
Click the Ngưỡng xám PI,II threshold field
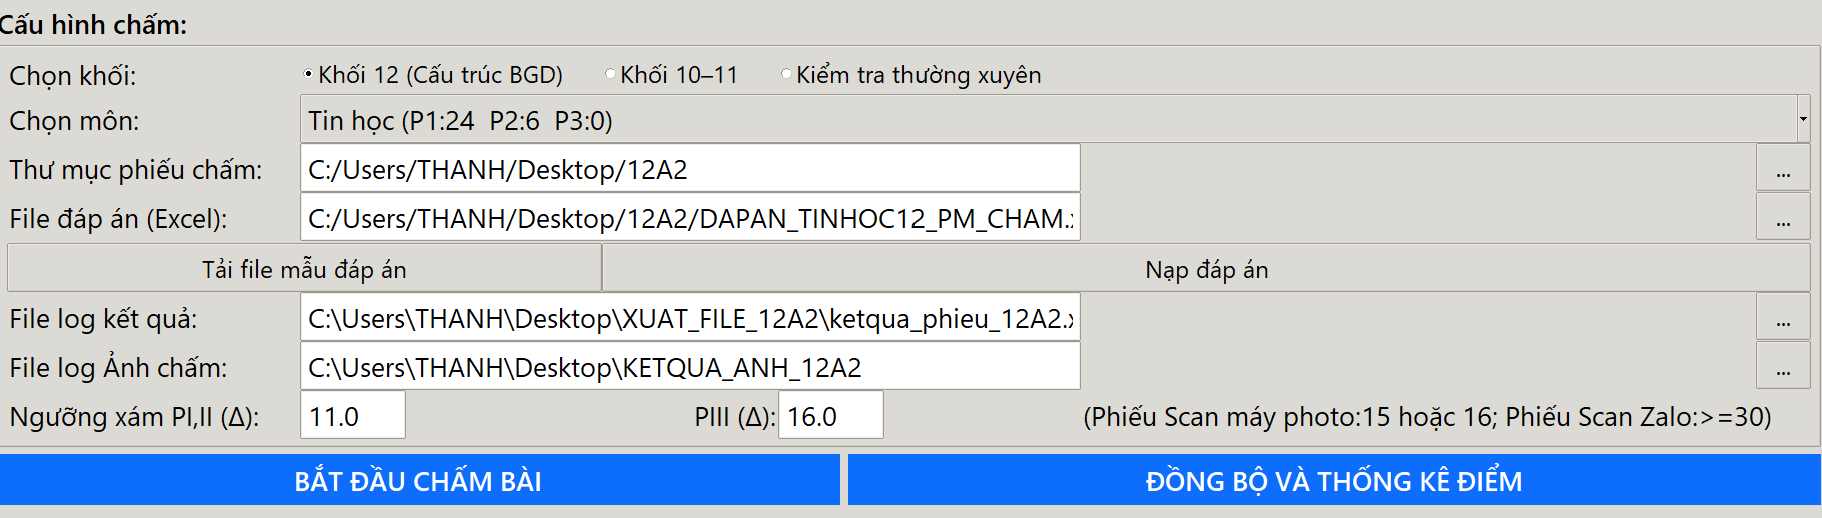pyautogui.click(x=352, y=416)
